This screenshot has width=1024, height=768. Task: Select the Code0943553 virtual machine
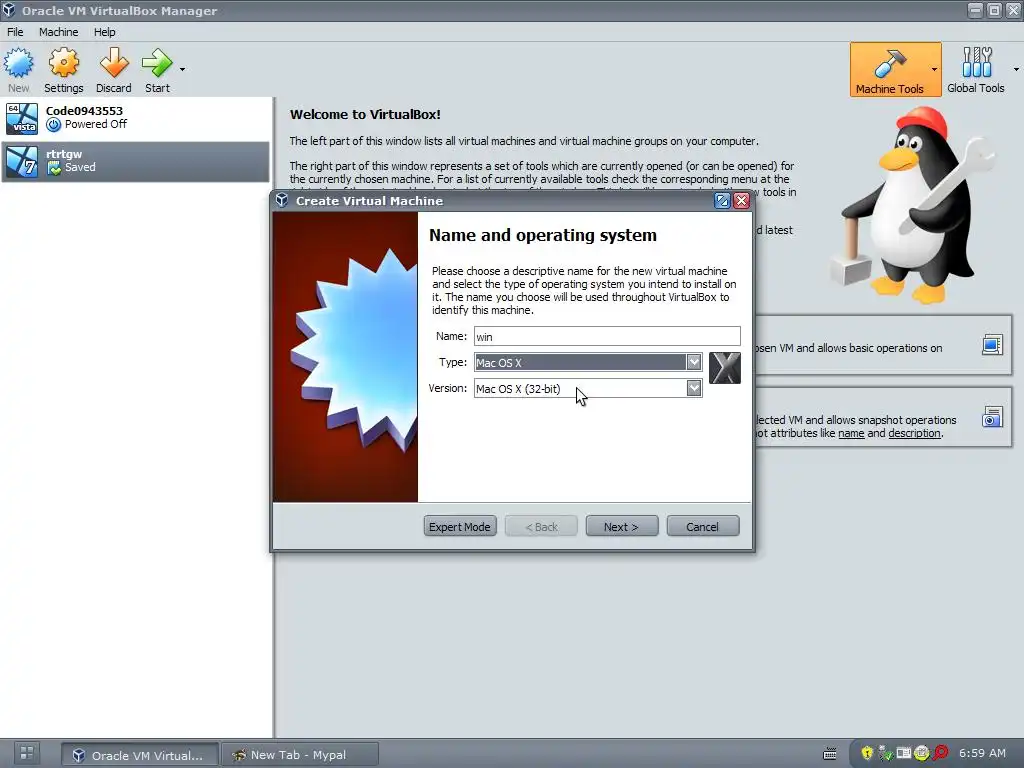click(x=135, y=118)
